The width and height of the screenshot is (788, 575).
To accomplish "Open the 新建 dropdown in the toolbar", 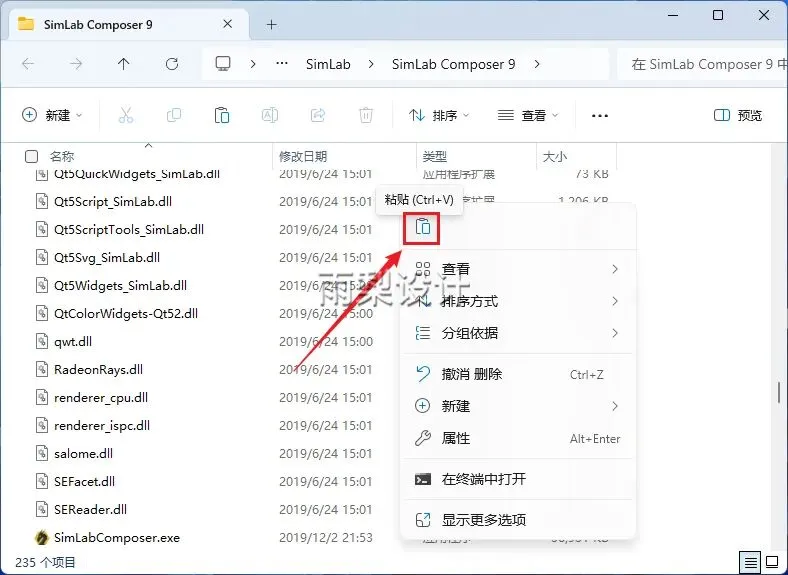I will [x=52, y=115].
